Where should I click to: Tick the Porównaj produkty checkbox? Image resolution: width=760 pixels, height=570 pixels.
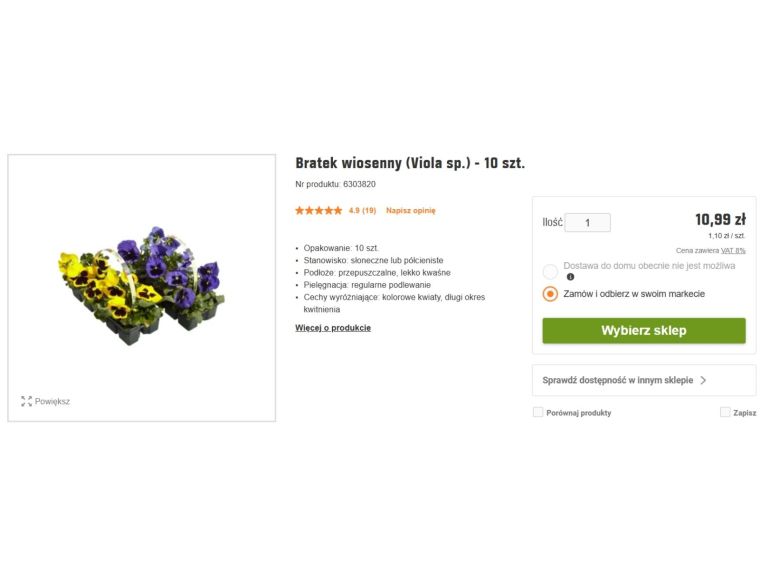[538, 412]
